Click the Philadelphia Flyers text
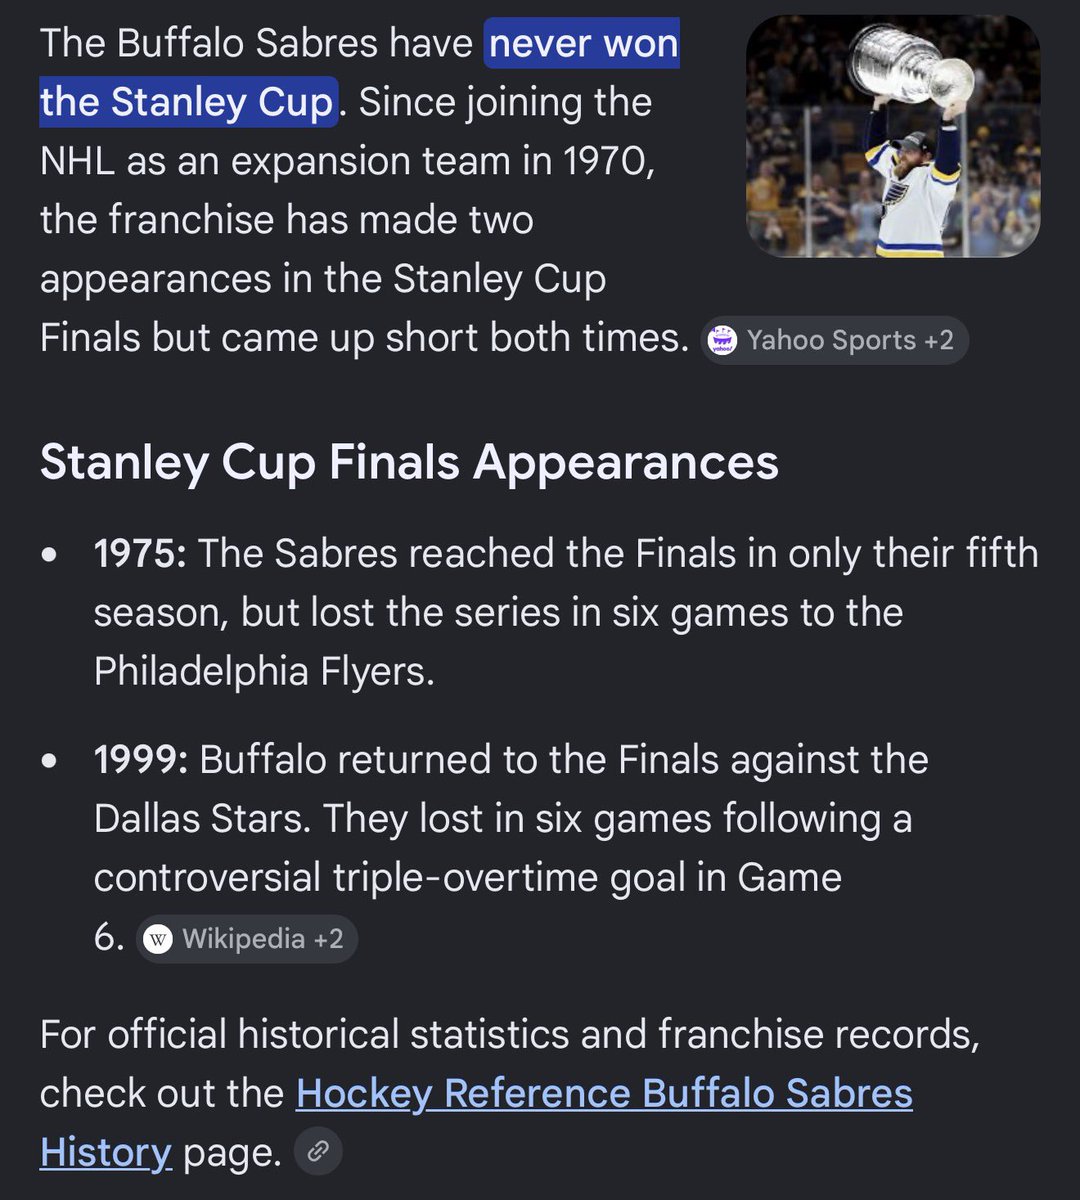The height and width of the screenshot is (1200, 1080). [x=264, y=671]
